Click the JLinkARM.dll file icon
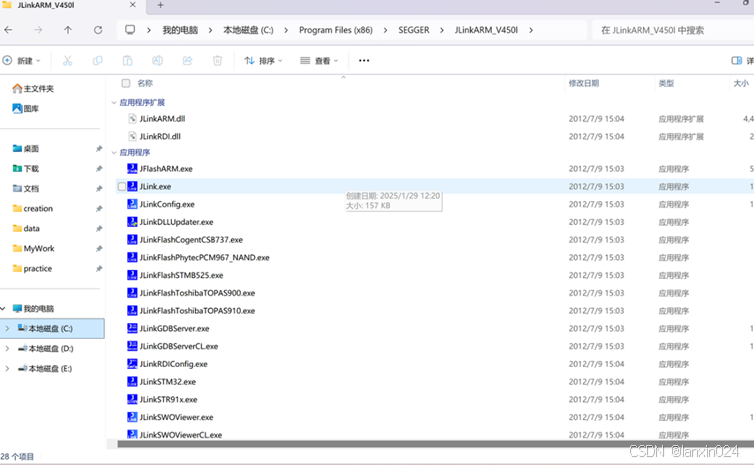754x465 pixels. point(133,118)
